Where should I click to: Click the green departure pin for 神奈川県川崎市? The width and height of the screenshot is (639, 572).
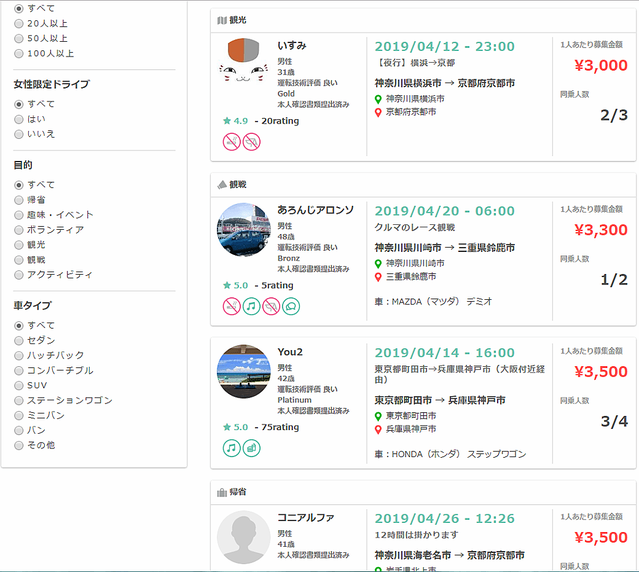(x=379, y=263)
